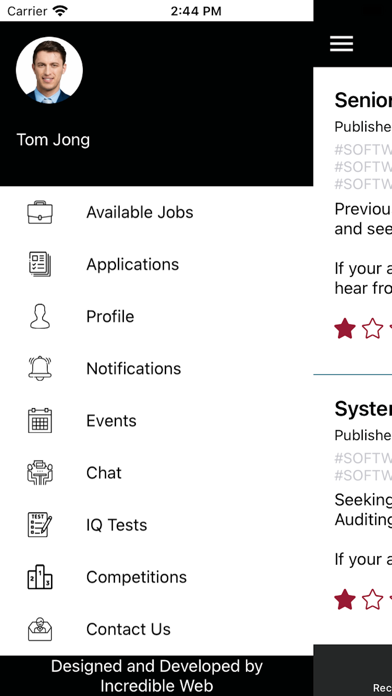Click the Wi-Fi status bar icon
Image resolution: width=392 pixels, height=696 pixels.
pos(60,11)
